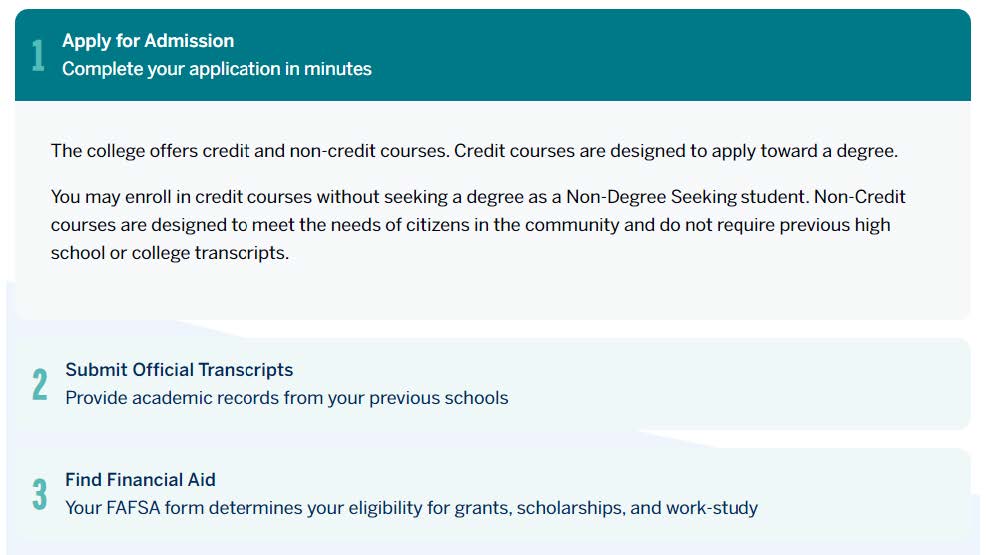The width and height of the screenshot is (986, 555).
Task: Select "Provide academic records from your previous schools"
Action: 286,398
